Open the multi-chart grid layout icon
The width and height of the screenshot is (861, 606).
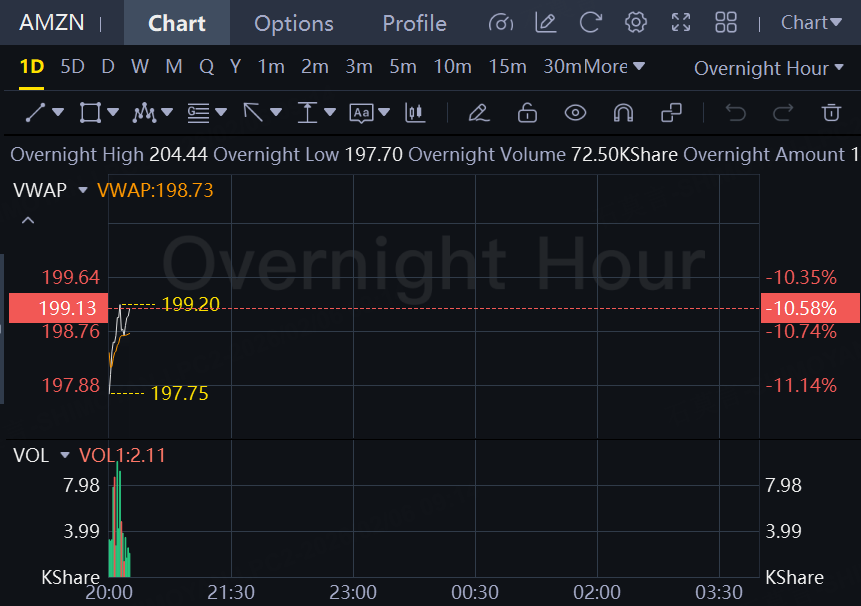pyautogui.click(x=726, y=22)
